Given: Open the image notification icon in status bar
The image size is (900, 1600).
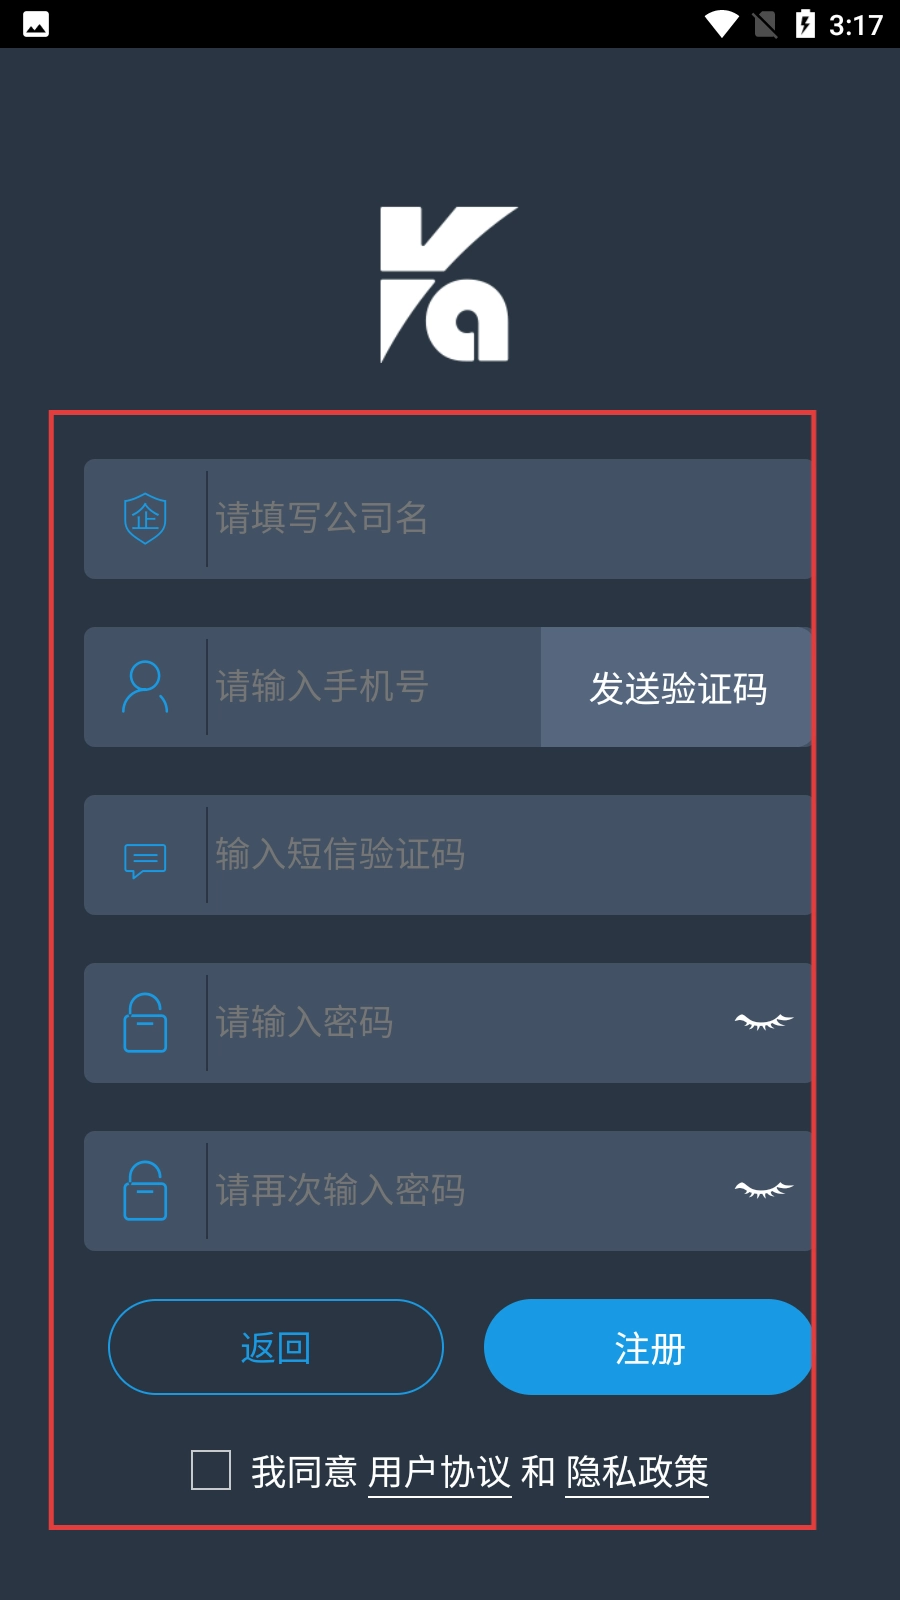Looking at the screenshot, I should (x=36, y=24).
